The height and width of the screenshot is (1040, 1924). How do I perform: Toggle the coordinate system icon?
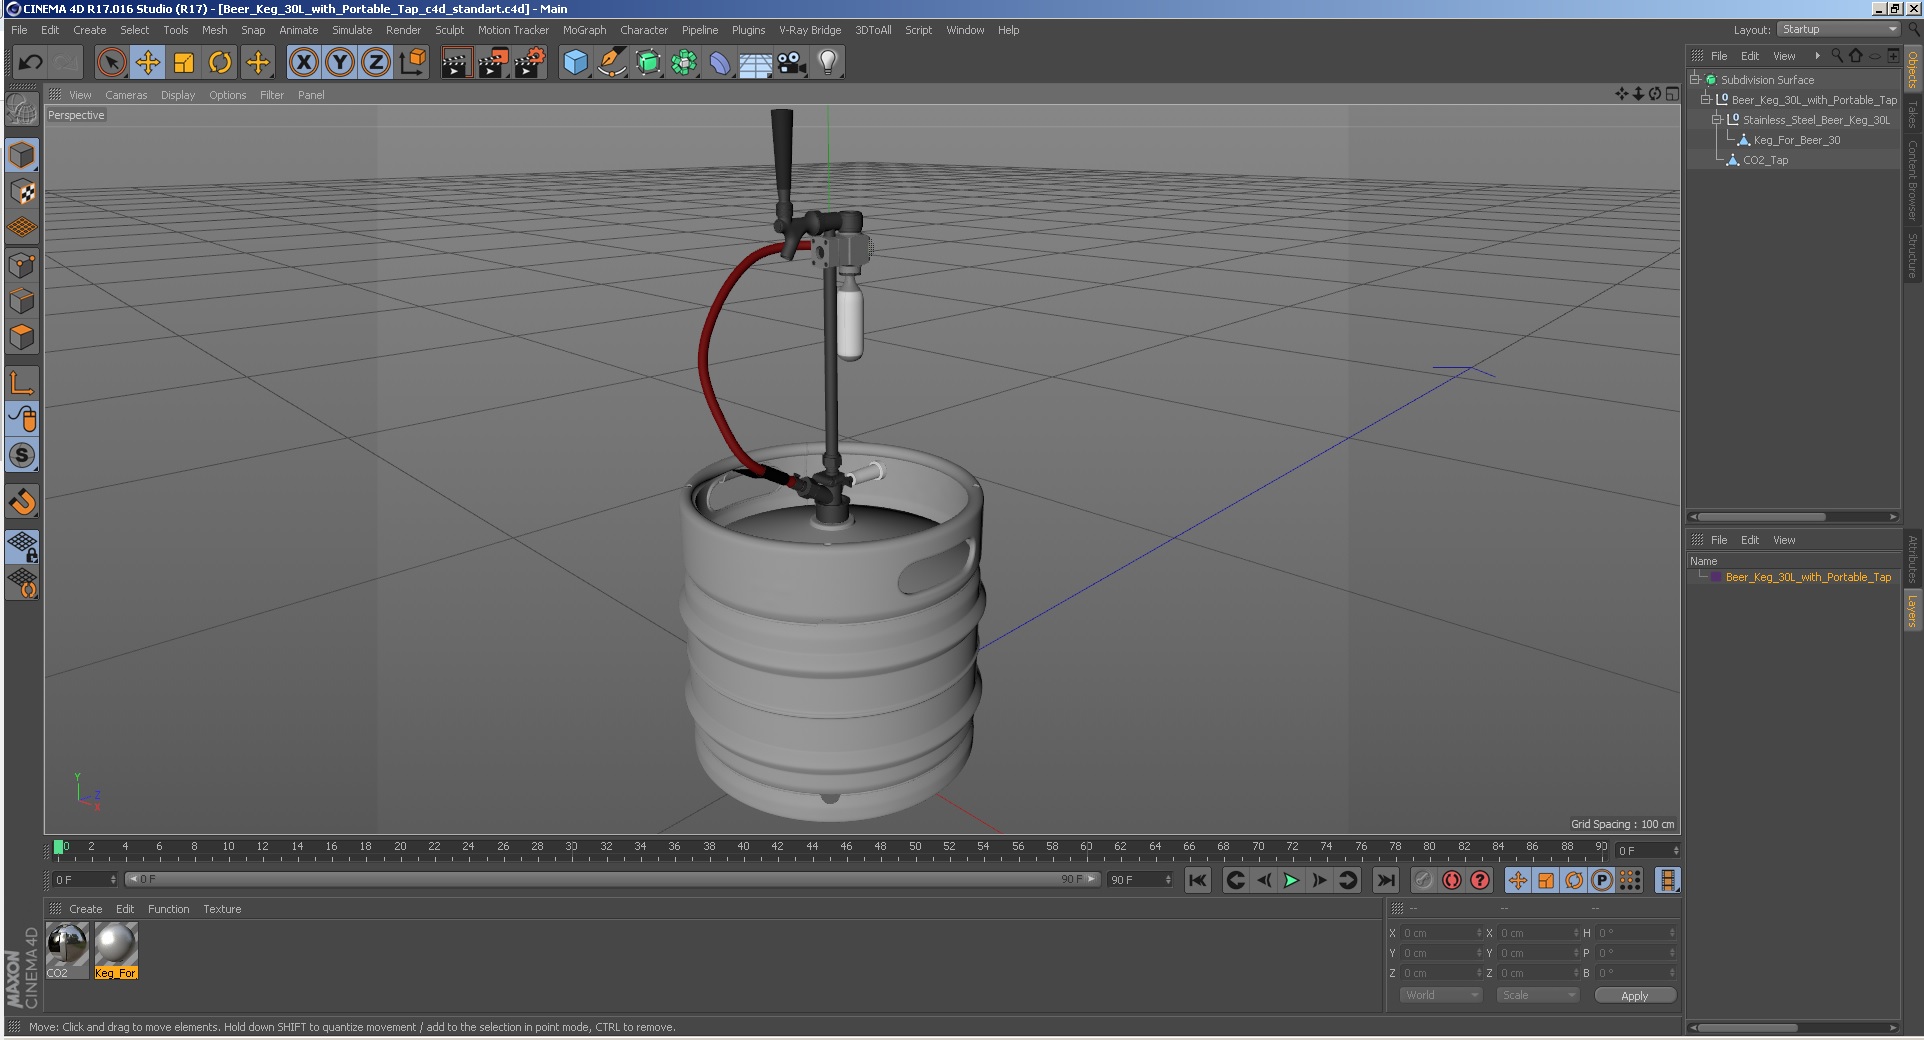(x=412, y=63)
